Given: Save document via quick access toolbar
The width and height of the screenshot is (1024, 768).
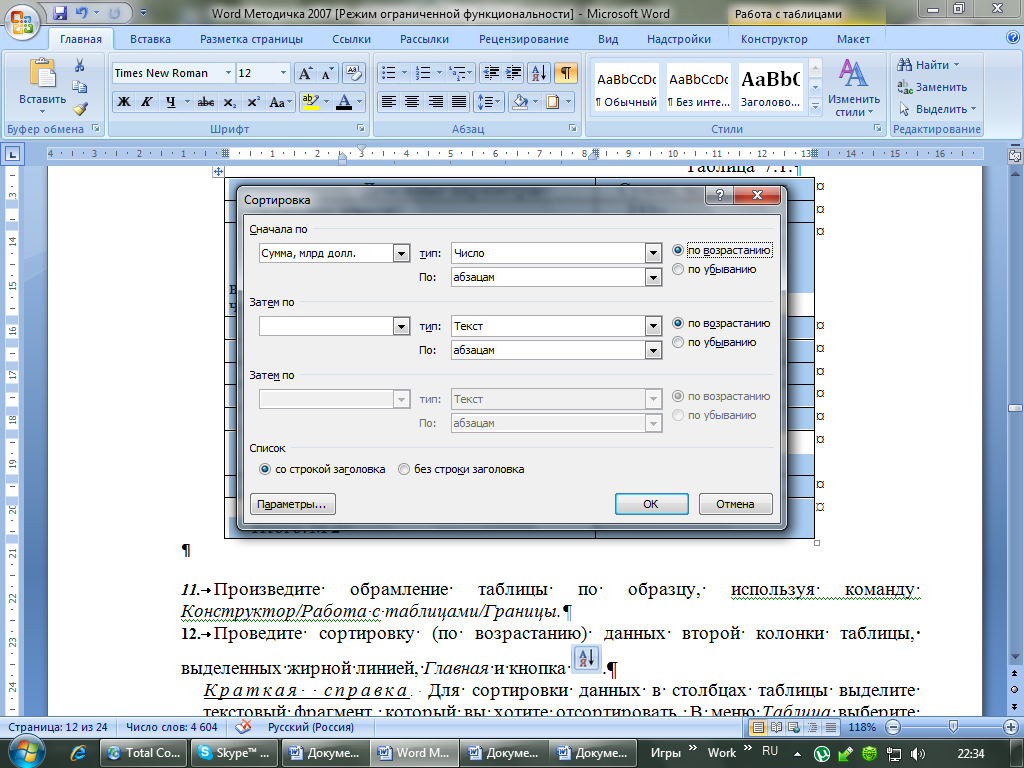Looking at the screenshot, I should pos(60,12).
